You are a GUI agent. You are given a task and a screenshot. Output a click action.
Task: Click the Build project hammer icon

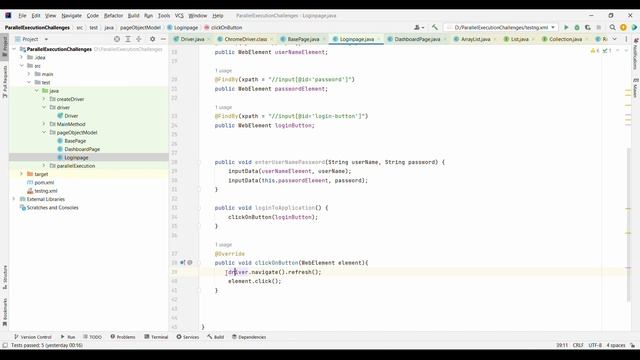coord(435,27)
